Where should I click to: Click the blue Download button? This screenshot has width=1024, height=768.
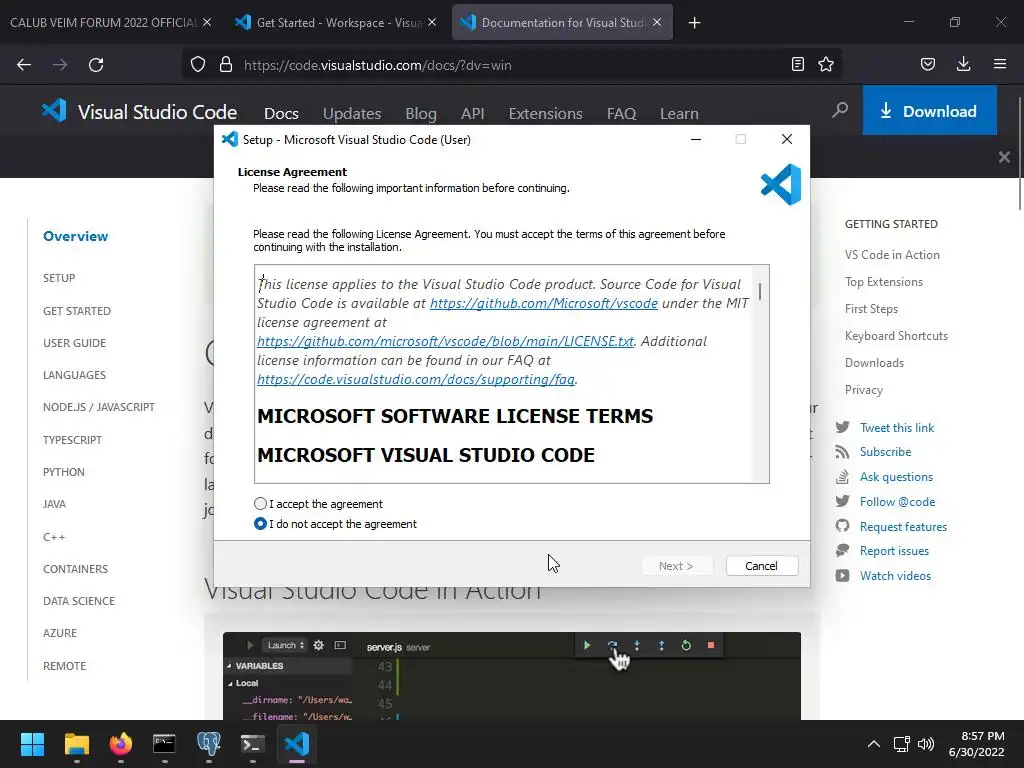click(x=929, y=110)
